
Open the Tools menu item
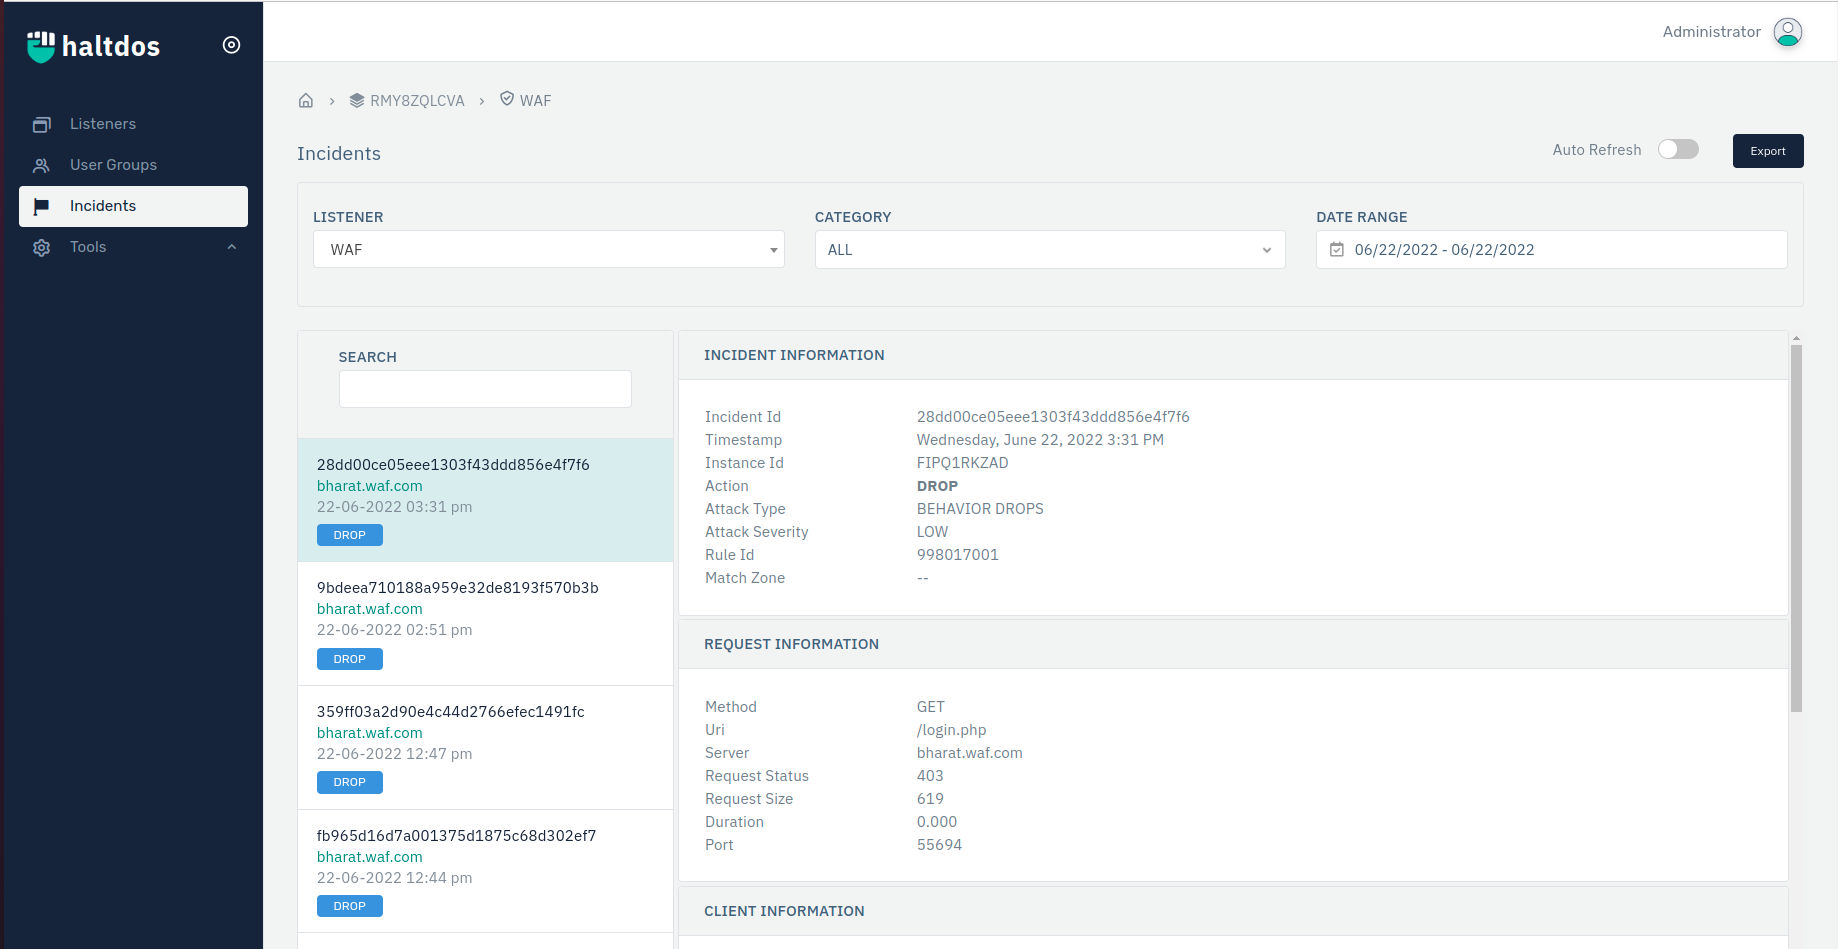coord(133,247)
